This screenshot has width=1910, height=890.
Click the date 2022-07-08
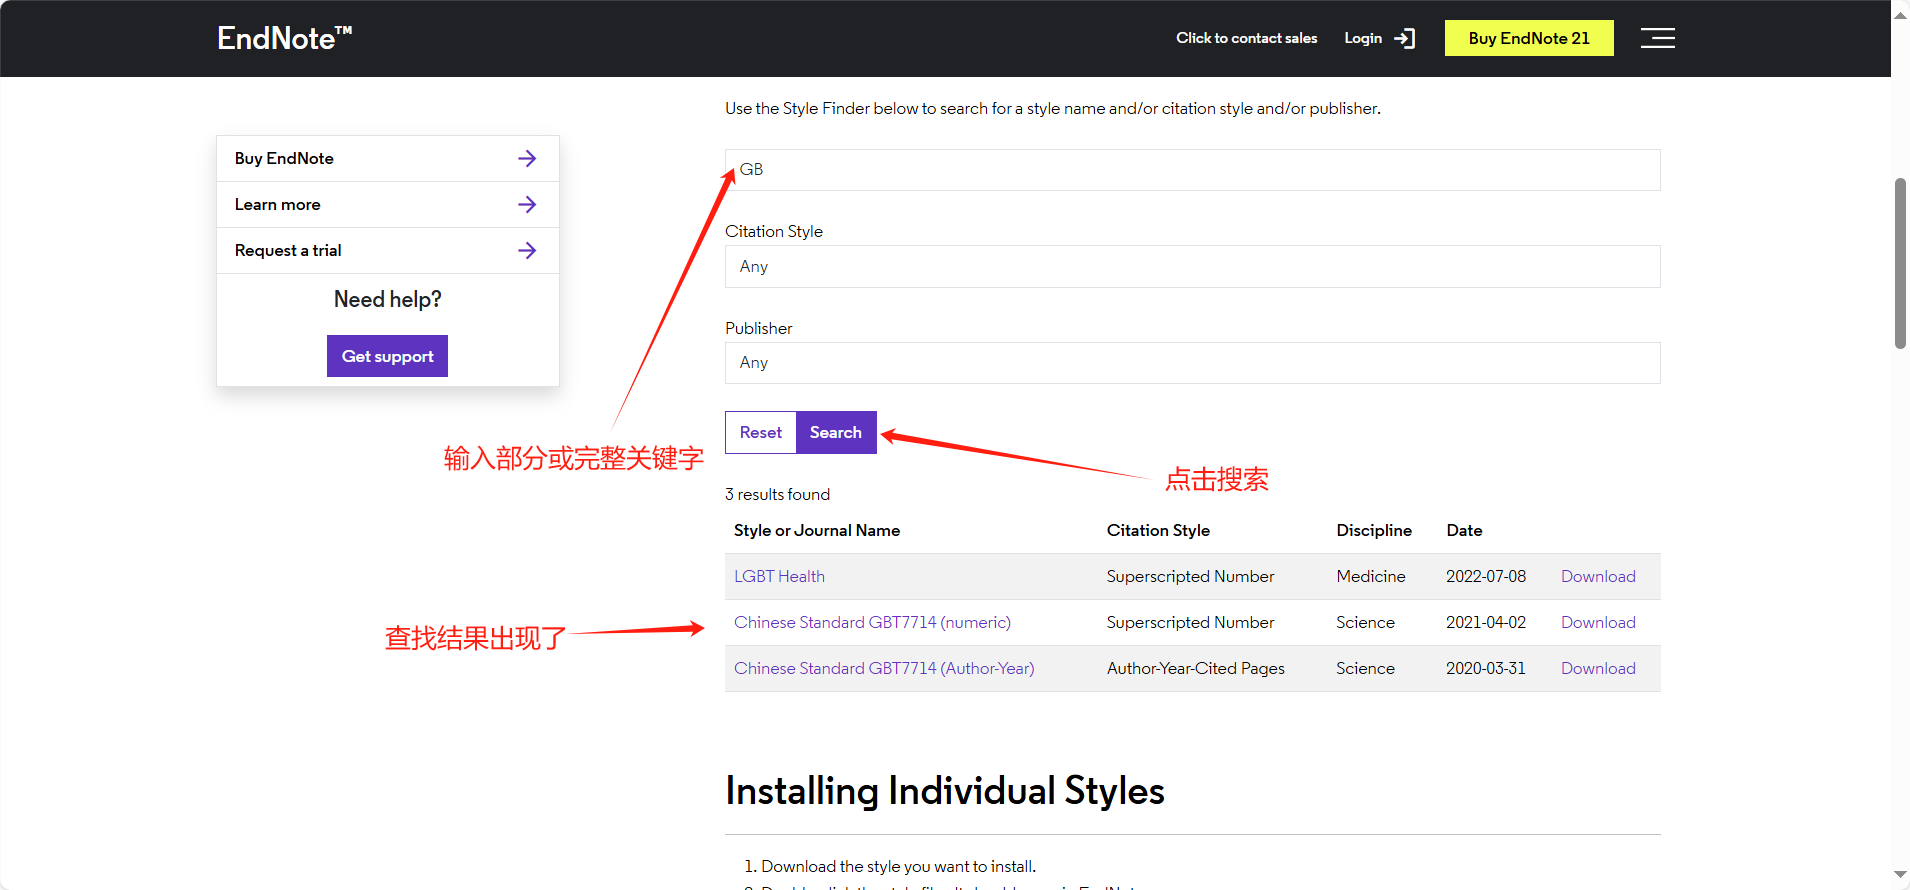click(1486, 576)
